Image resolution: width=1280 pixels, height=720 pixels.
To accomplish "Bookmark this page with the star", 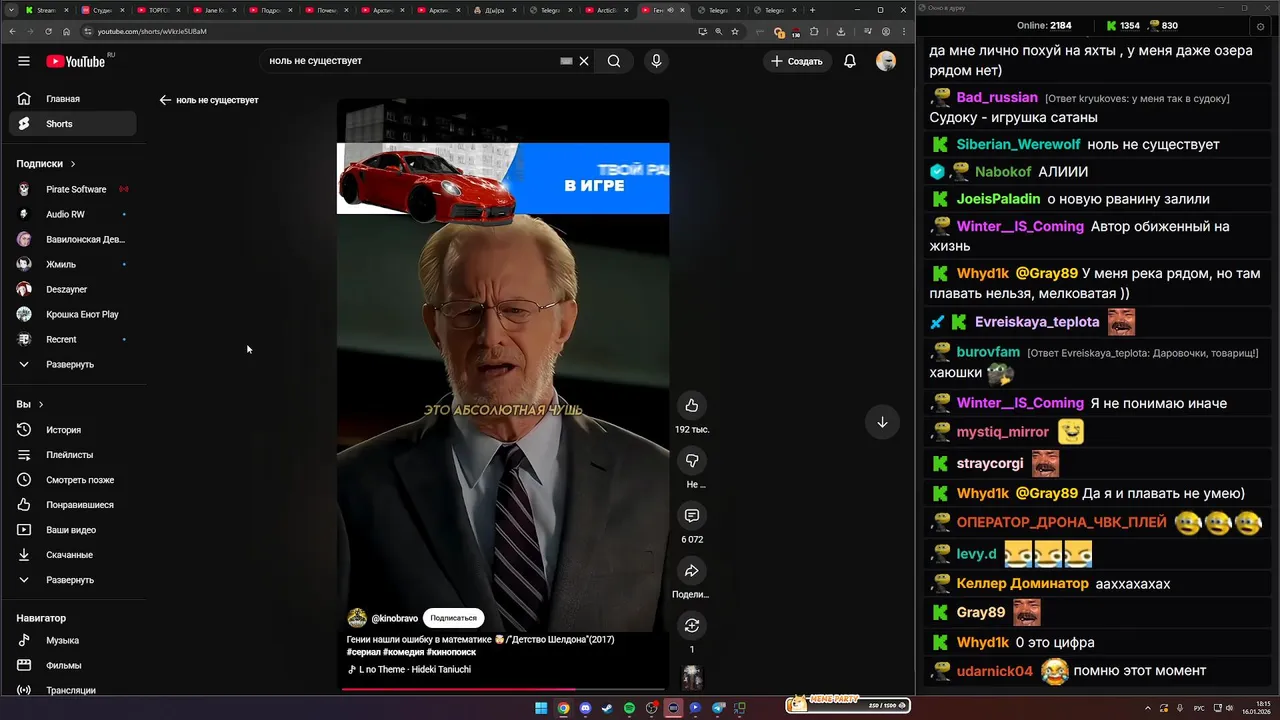I will 735,31.
